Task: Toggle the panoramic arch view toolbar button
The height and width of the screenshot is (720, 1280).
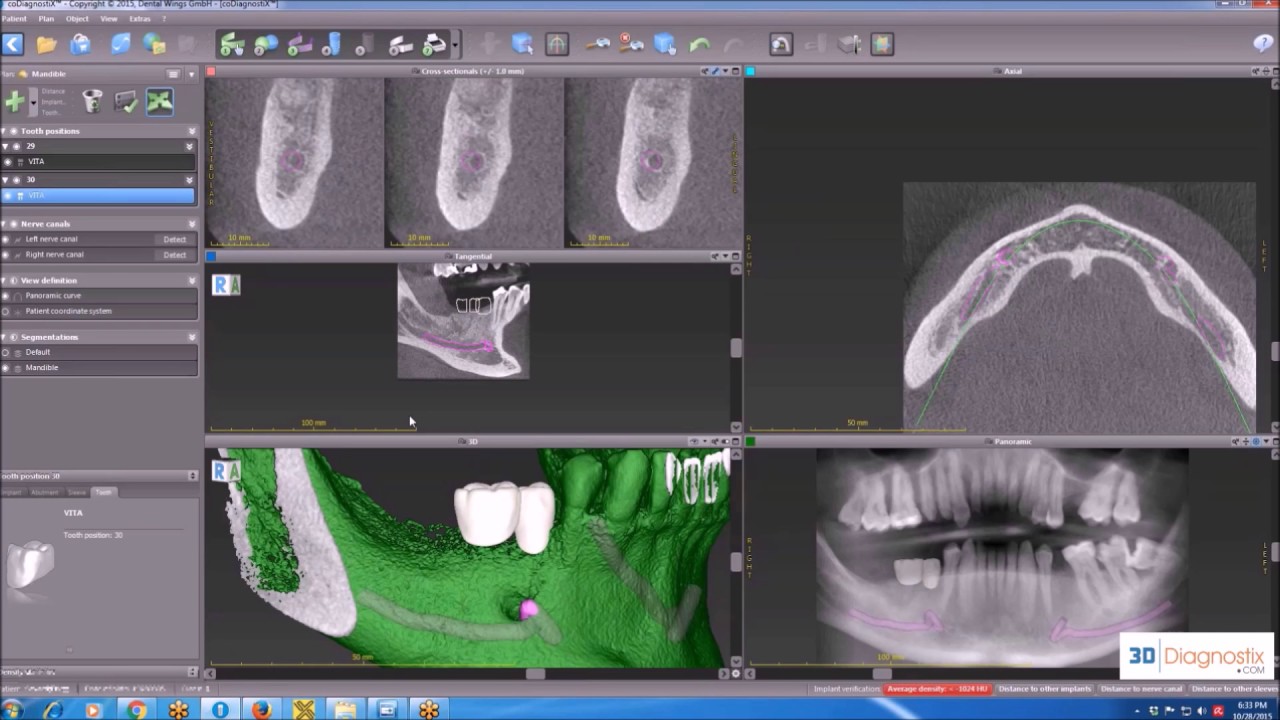Action: click(557, 44)
